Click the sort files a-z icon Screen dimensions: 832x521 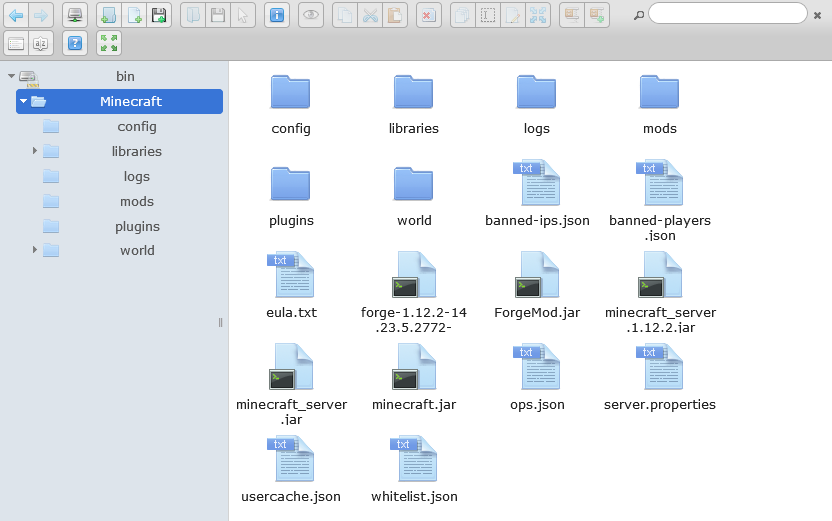[x=41, y=43]
